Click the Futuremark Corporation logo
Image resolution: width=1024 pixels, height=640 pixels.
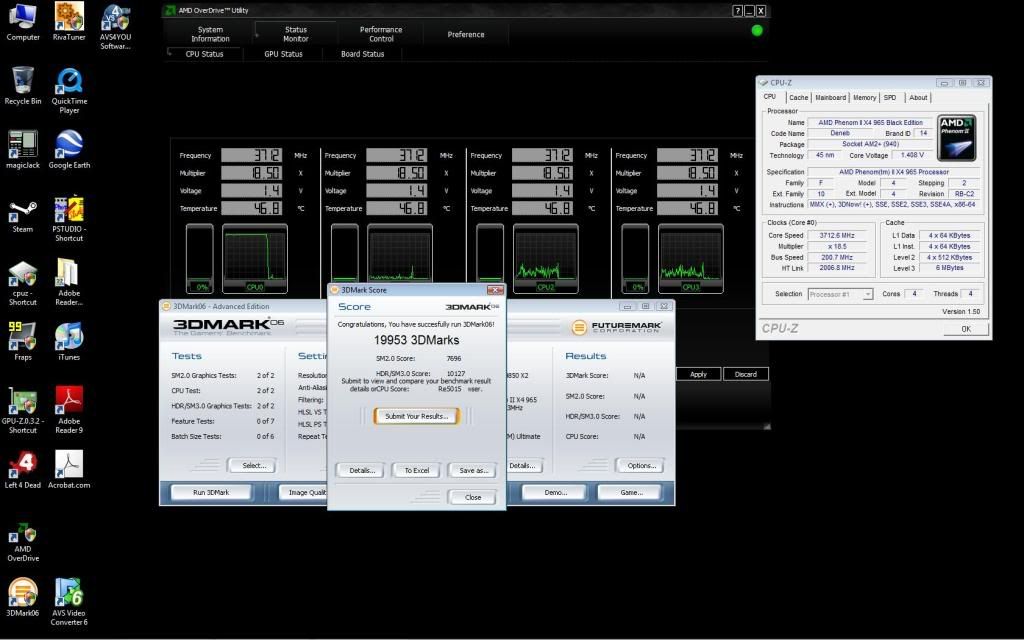[x=616, y=327]
